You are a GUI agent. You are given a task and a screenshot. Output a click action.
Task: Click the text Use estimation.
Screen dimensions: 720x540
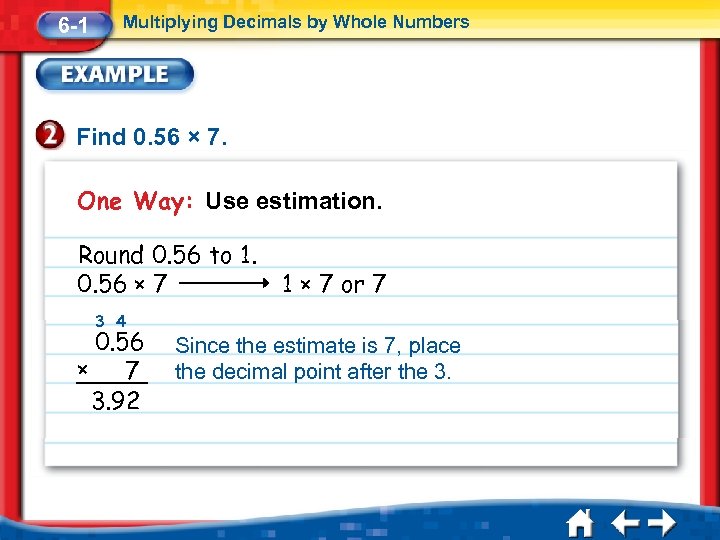[x=293, y=201]
